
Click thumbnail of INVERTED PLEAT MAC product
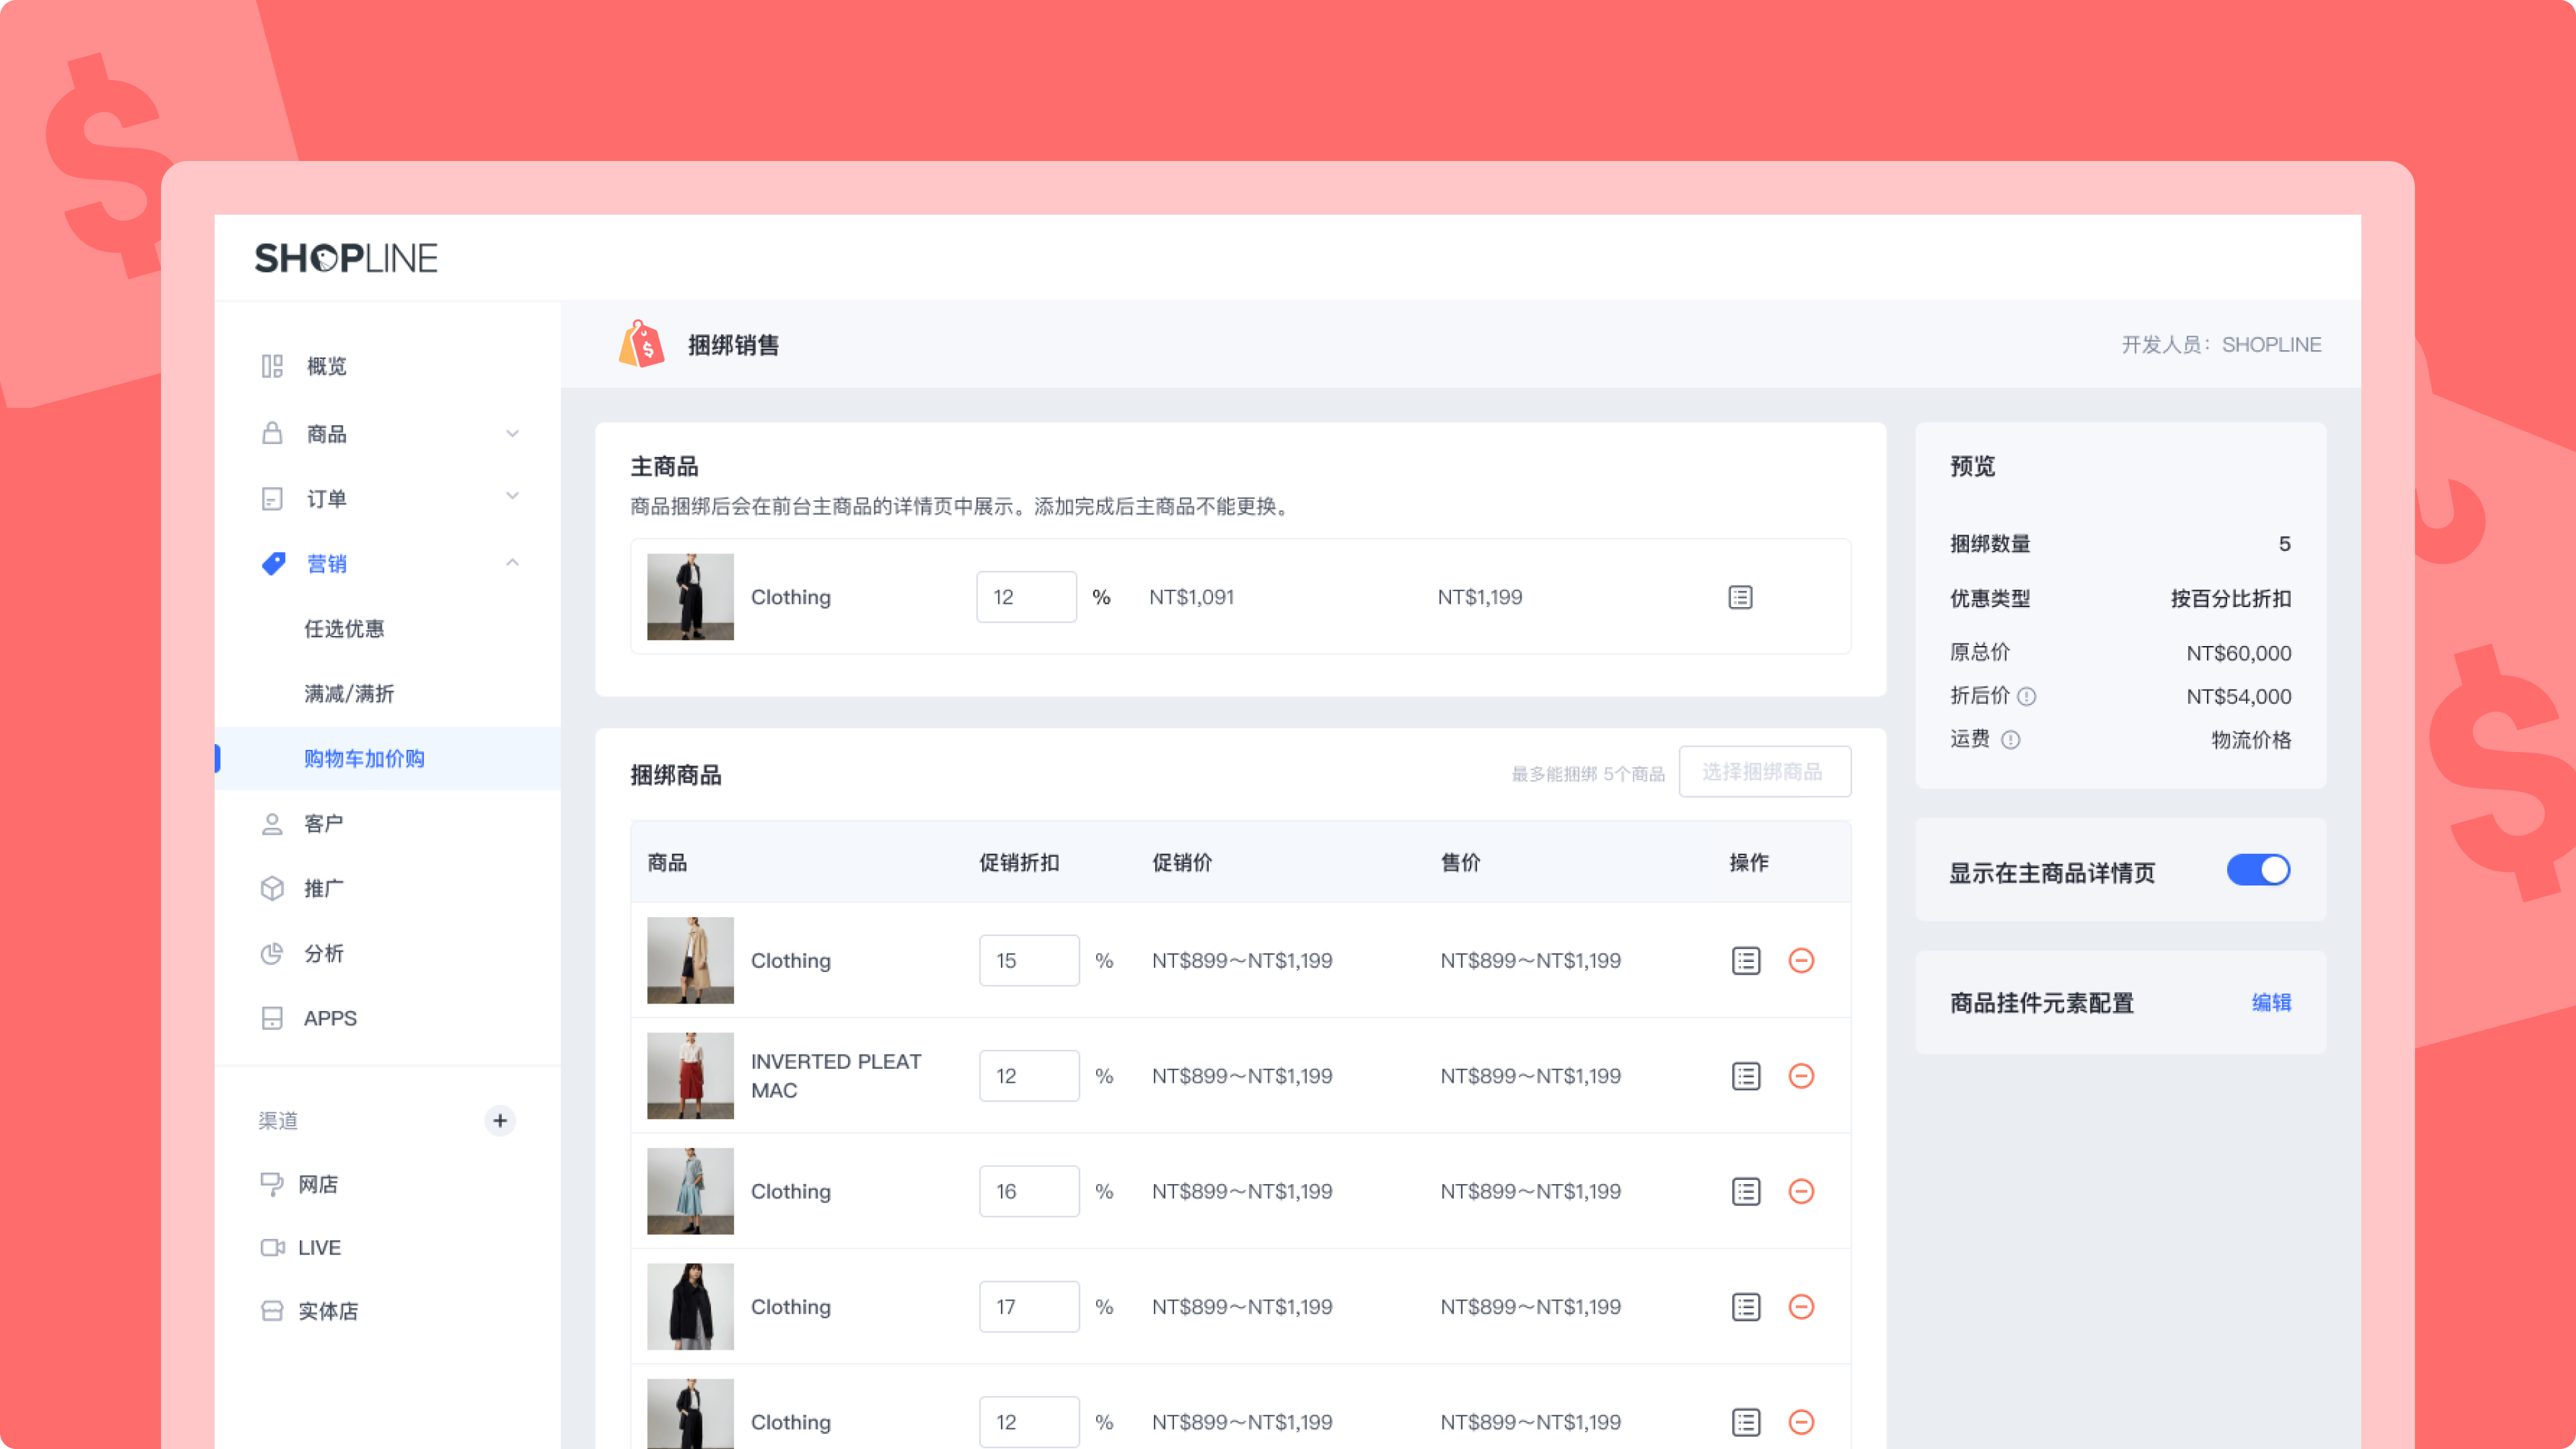690,1076
